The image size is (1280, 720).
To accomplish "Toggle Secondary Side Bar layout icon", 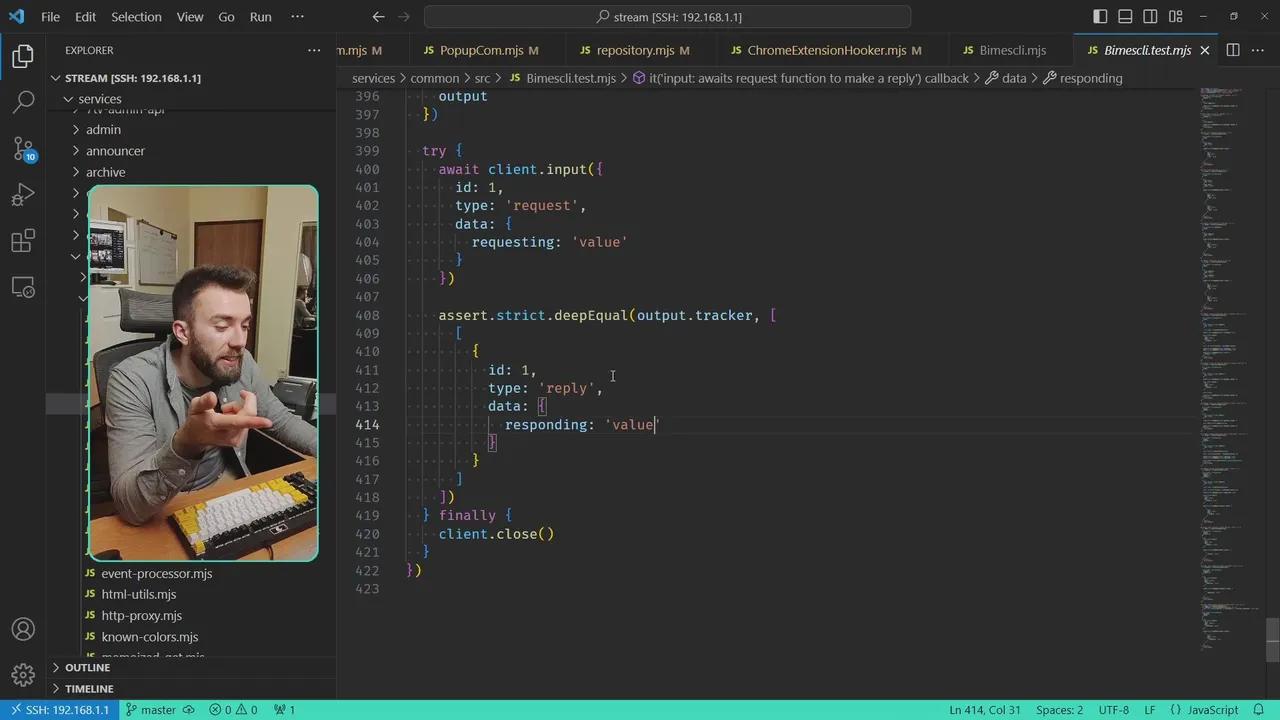I will (1151, 17).
